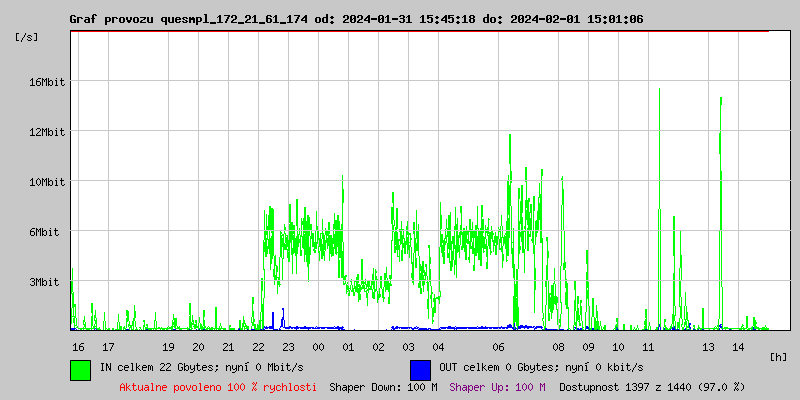Screen dimensions: 800x400
Task: Click the [h] hour unit label
Action: point(779,357)
